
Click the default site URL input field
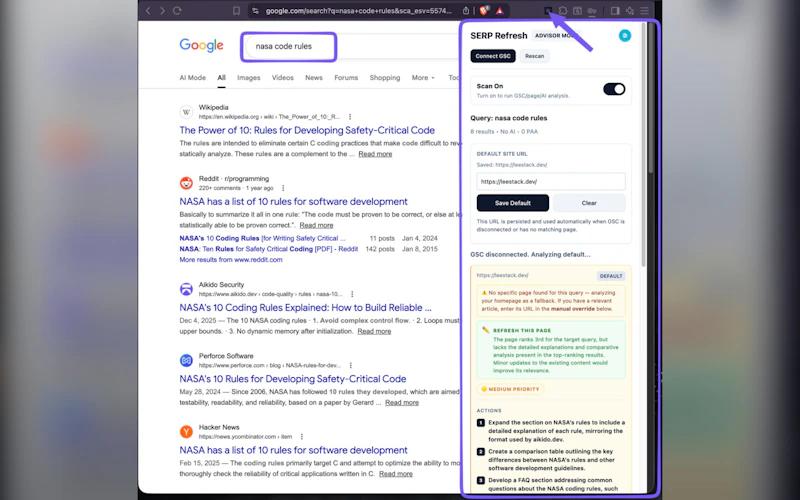pyautogui.click(x=551, y=182)
